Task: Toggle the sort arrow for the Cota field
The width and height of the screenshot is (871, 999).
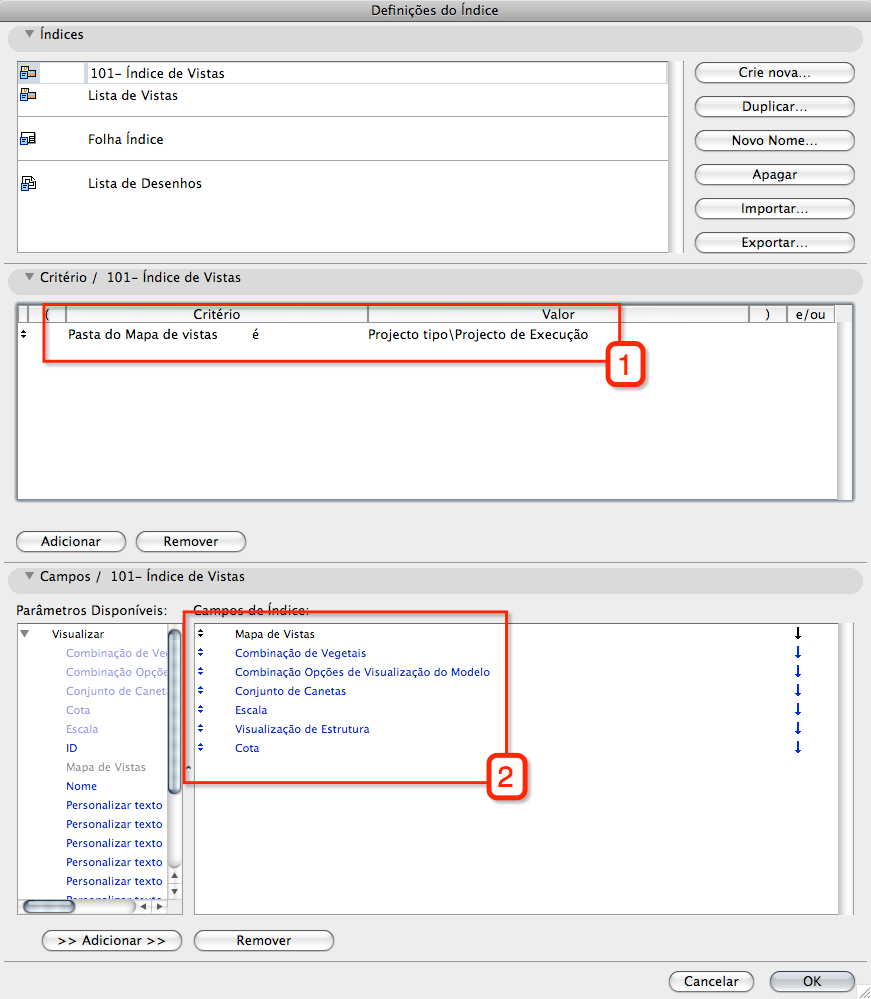Action: pos(798,747)
